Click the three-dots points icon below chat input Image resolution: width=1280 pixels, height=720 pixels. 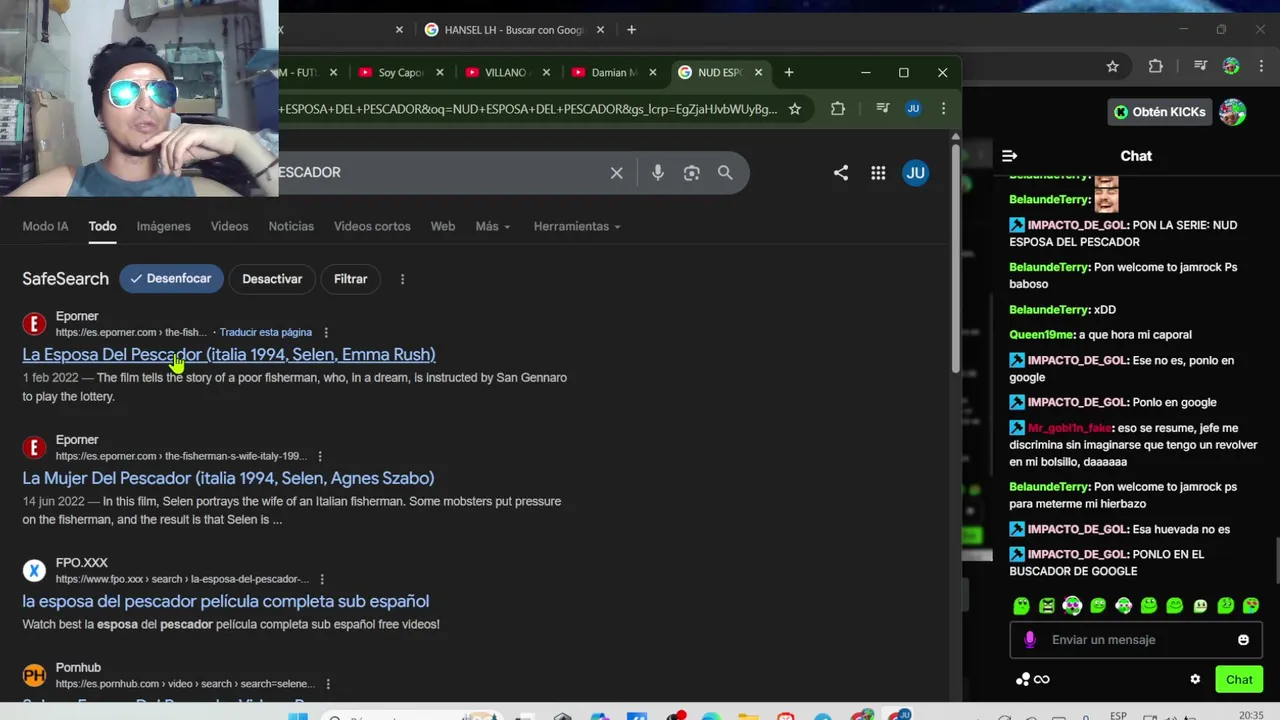click(1022, 680)
